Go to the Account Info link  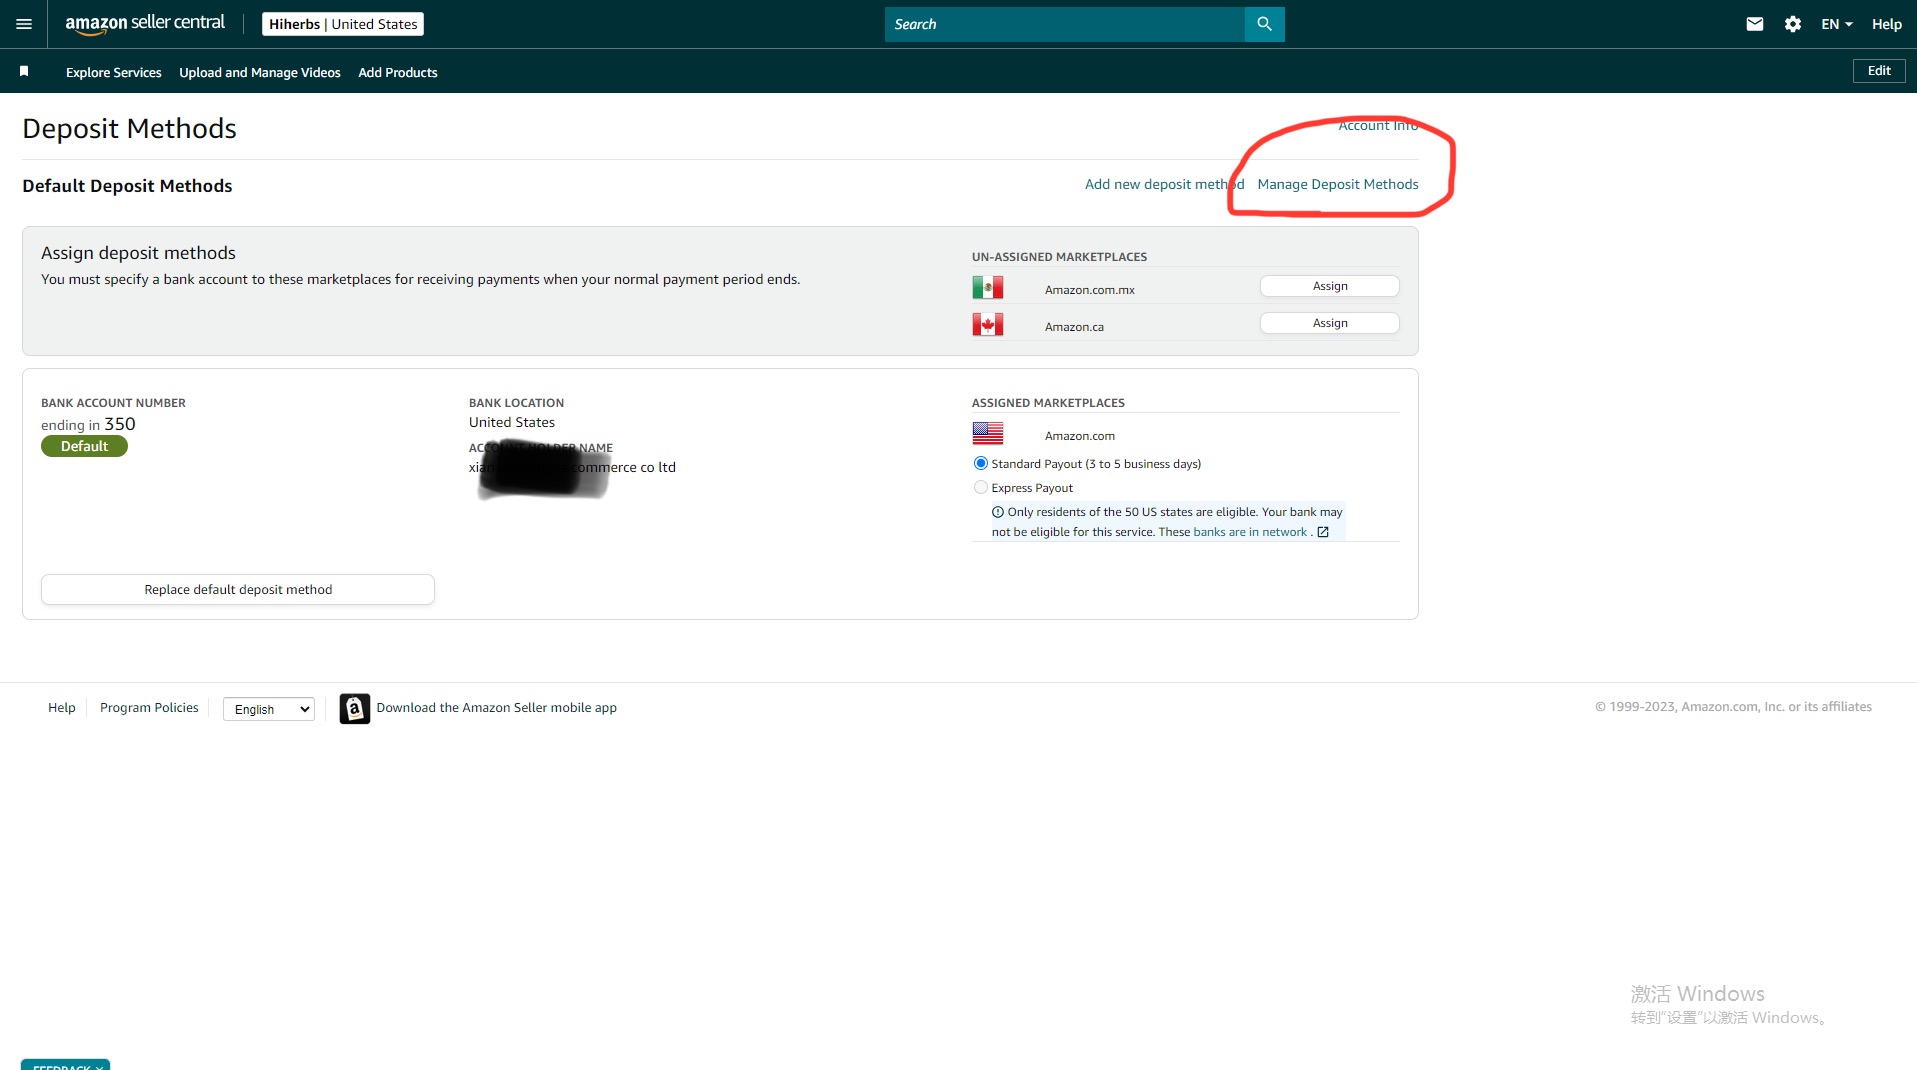coord(1378,125)
